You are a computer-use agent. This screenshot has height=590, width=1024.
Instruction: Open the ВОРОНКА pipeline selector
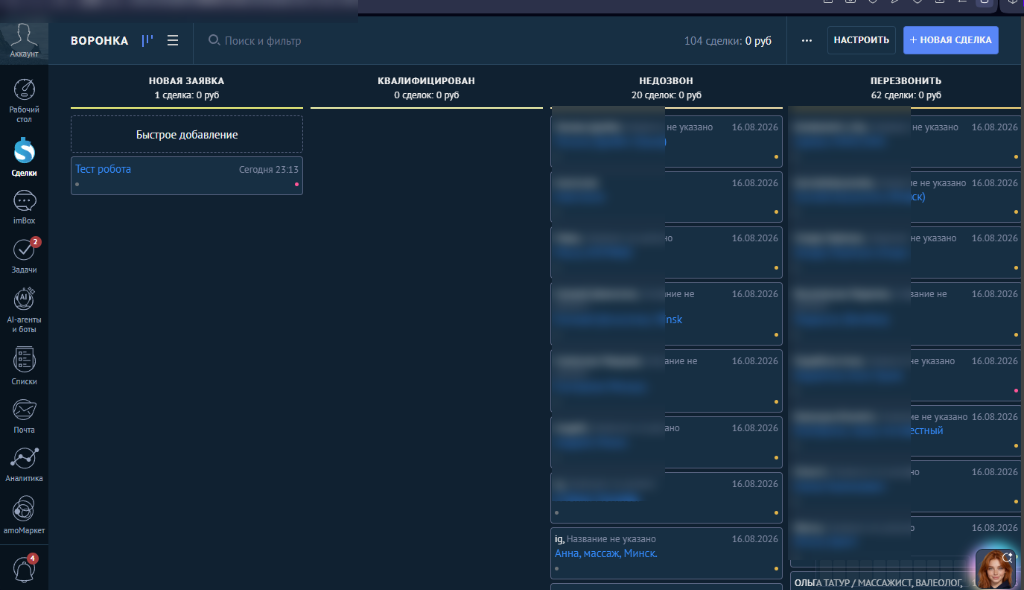99,41
